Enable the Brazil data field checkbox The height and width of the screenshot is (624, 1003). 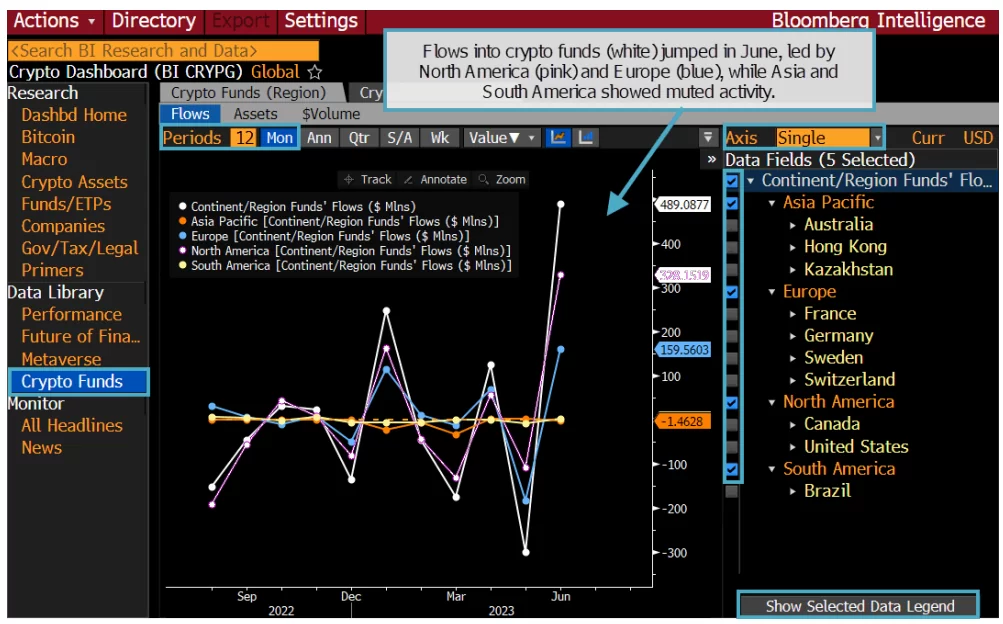coord(732,491)
